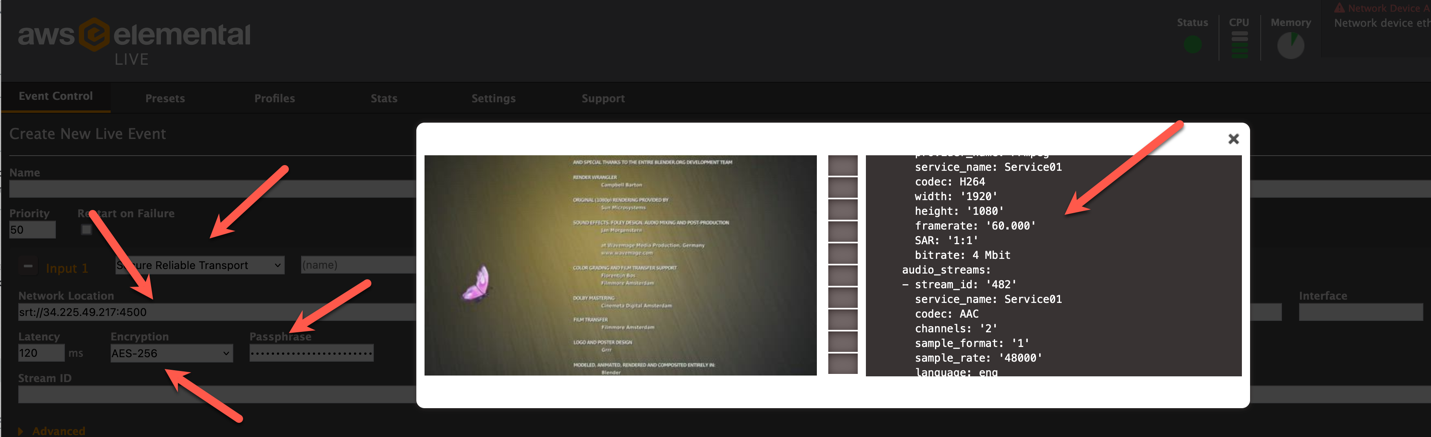The image size is (1431, 437).
Task: Open the Secure Reliable Transport input type dropdown
Action: click(199, 265)
